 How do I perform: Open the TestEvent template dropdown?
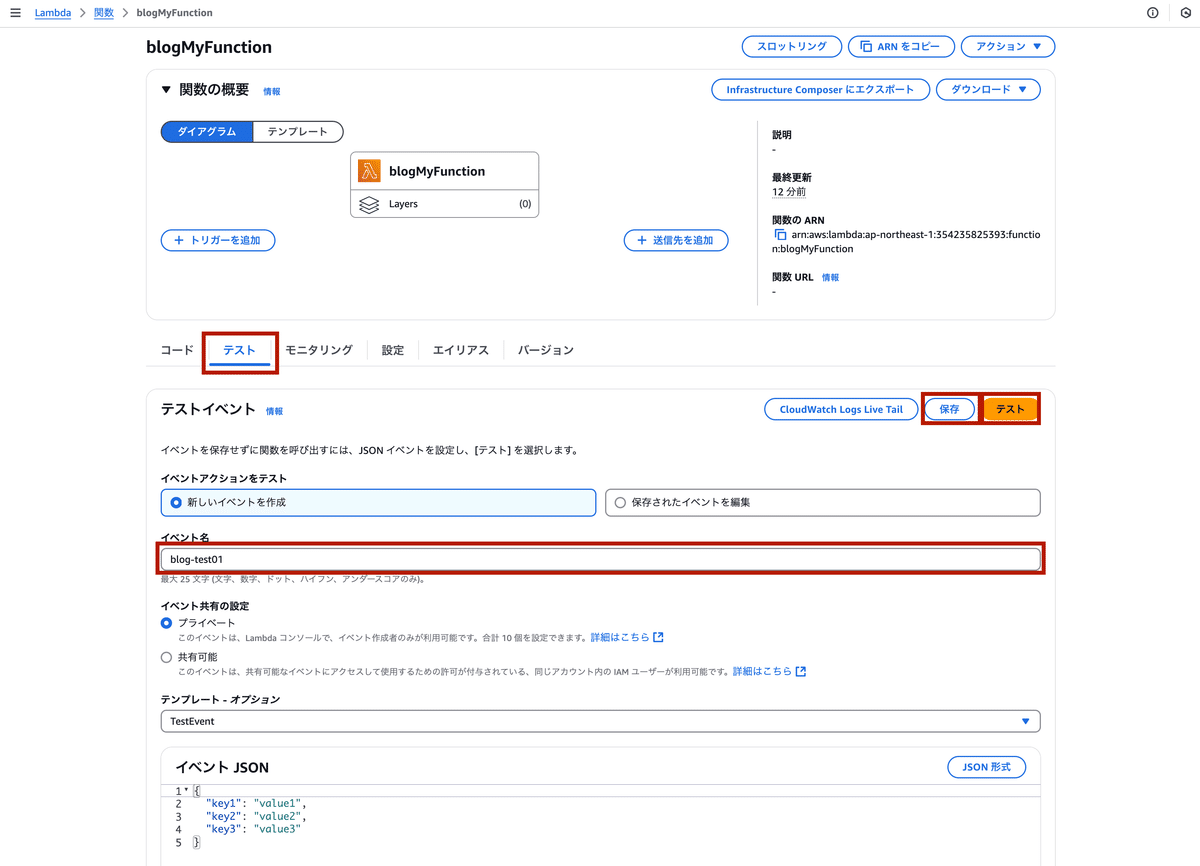(600, 721)
